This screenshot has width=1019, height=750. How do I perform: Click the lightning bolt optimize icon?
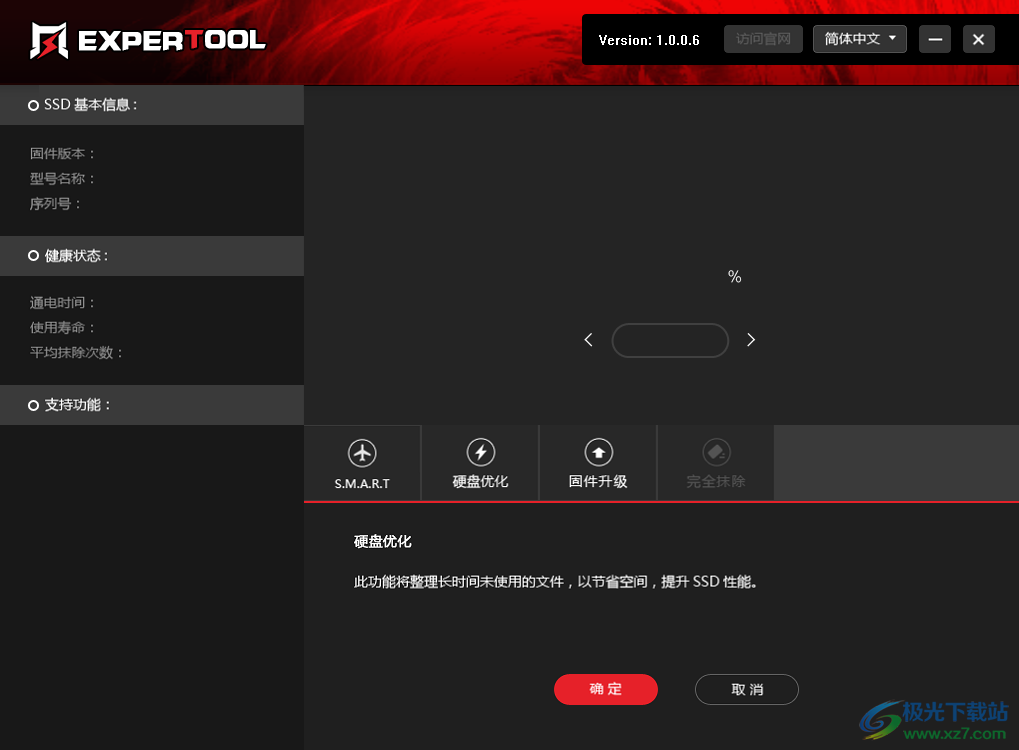click(x=481, y=452)
